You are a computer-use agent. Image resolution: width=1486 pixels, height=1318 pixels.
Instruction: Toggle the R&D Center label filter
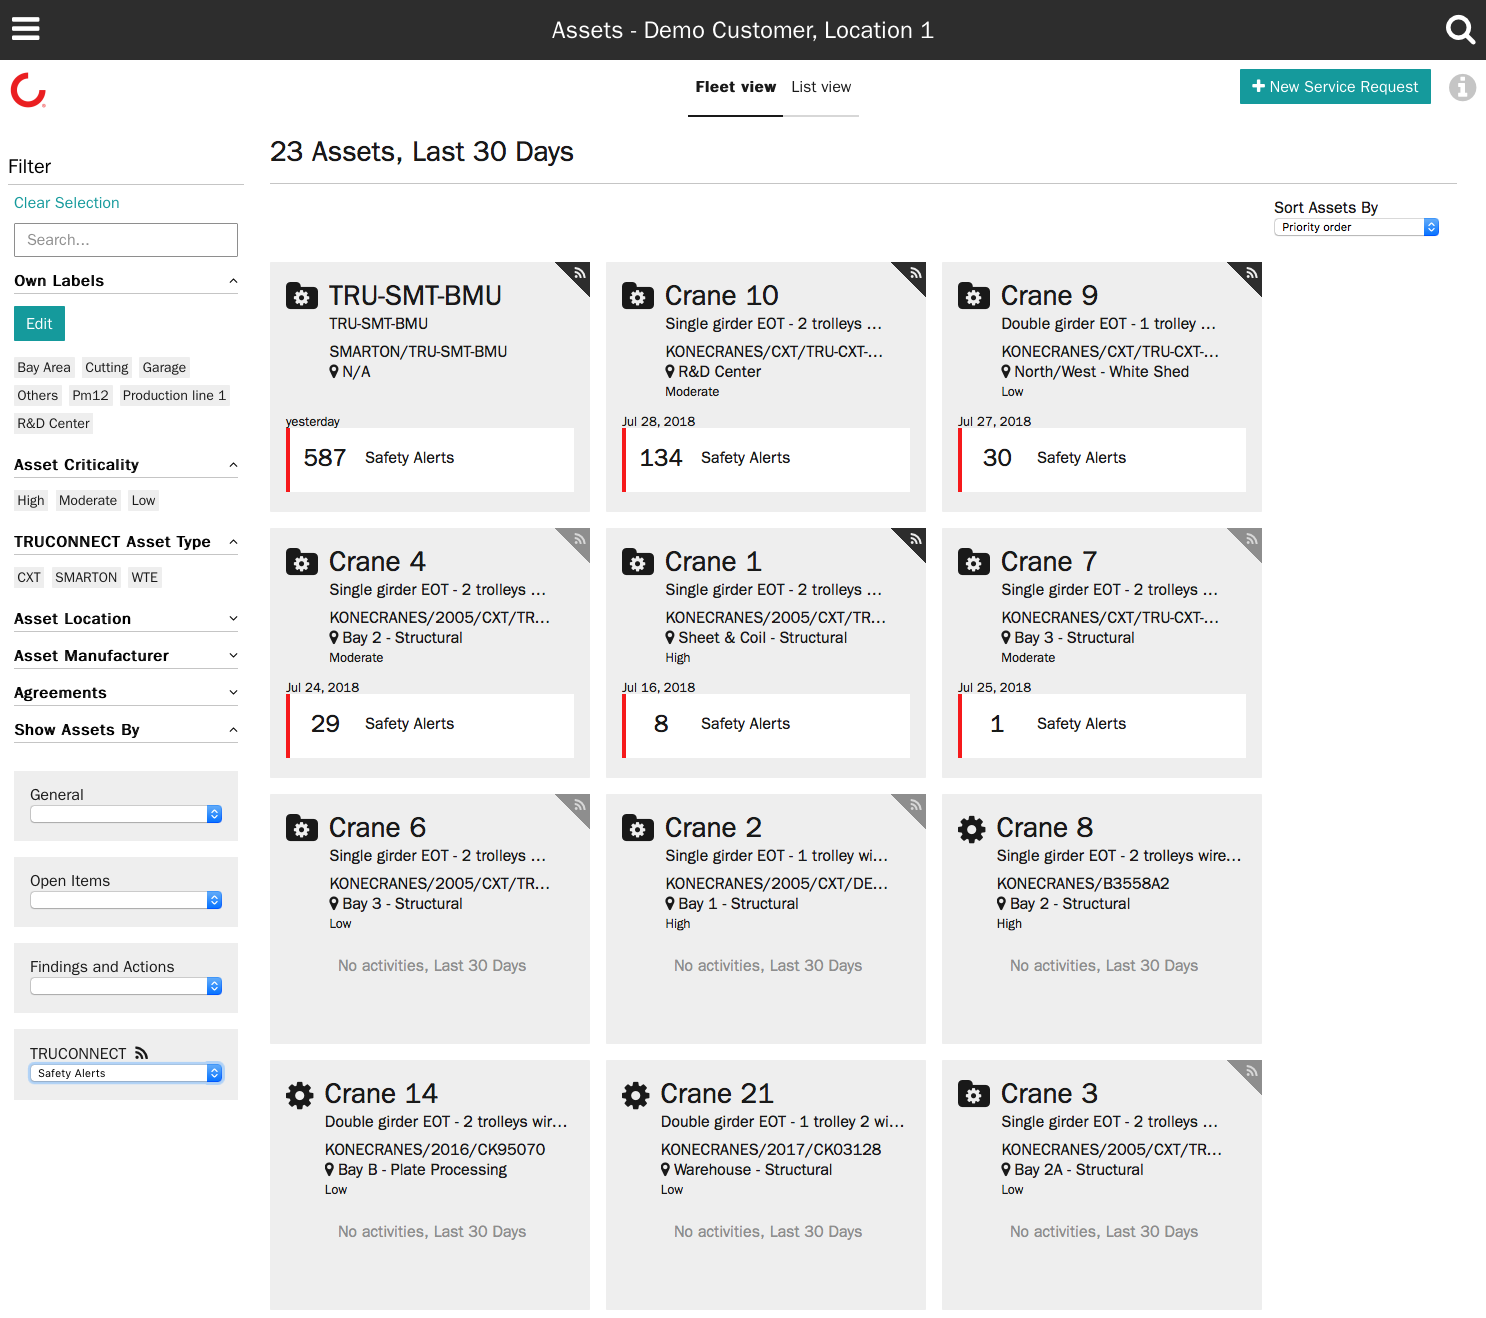(x=54, y=423)
